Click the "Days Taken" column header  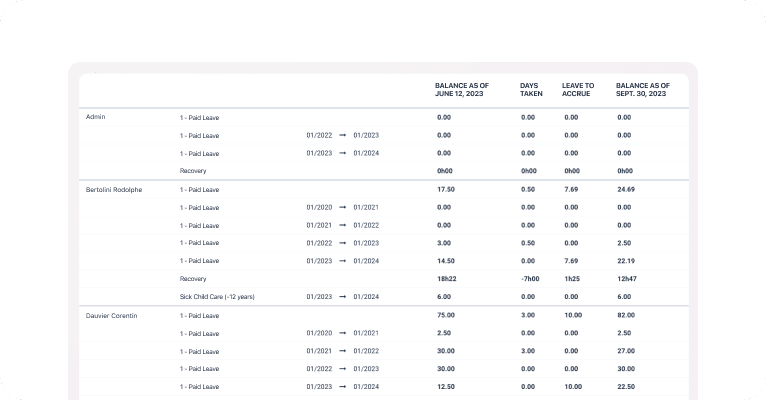tap(531, 89)
